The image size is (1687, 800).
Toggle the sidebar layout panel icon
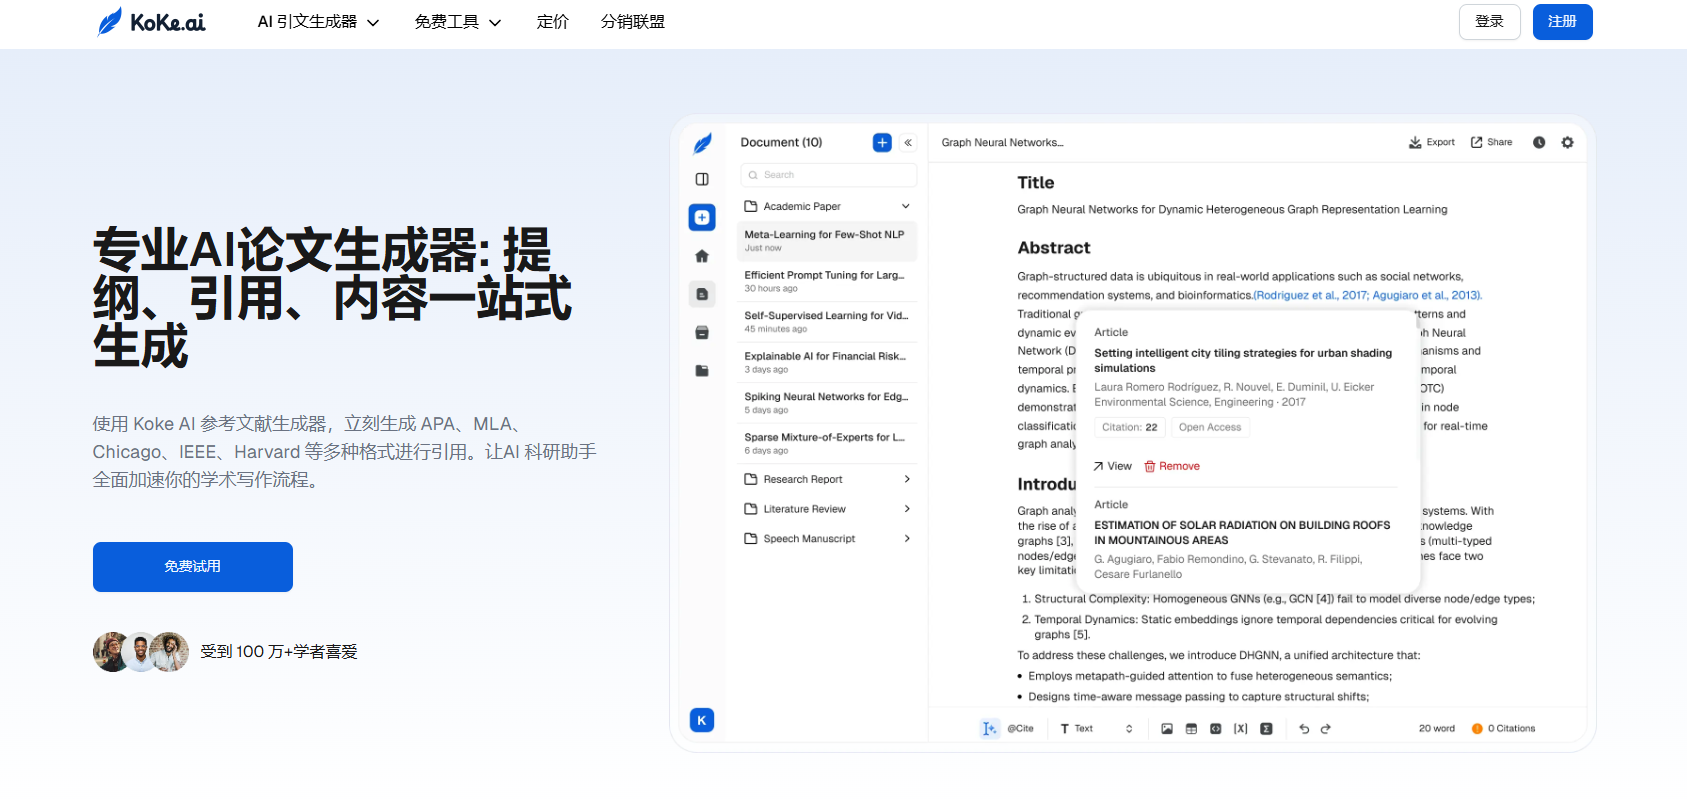pos(702,179)
